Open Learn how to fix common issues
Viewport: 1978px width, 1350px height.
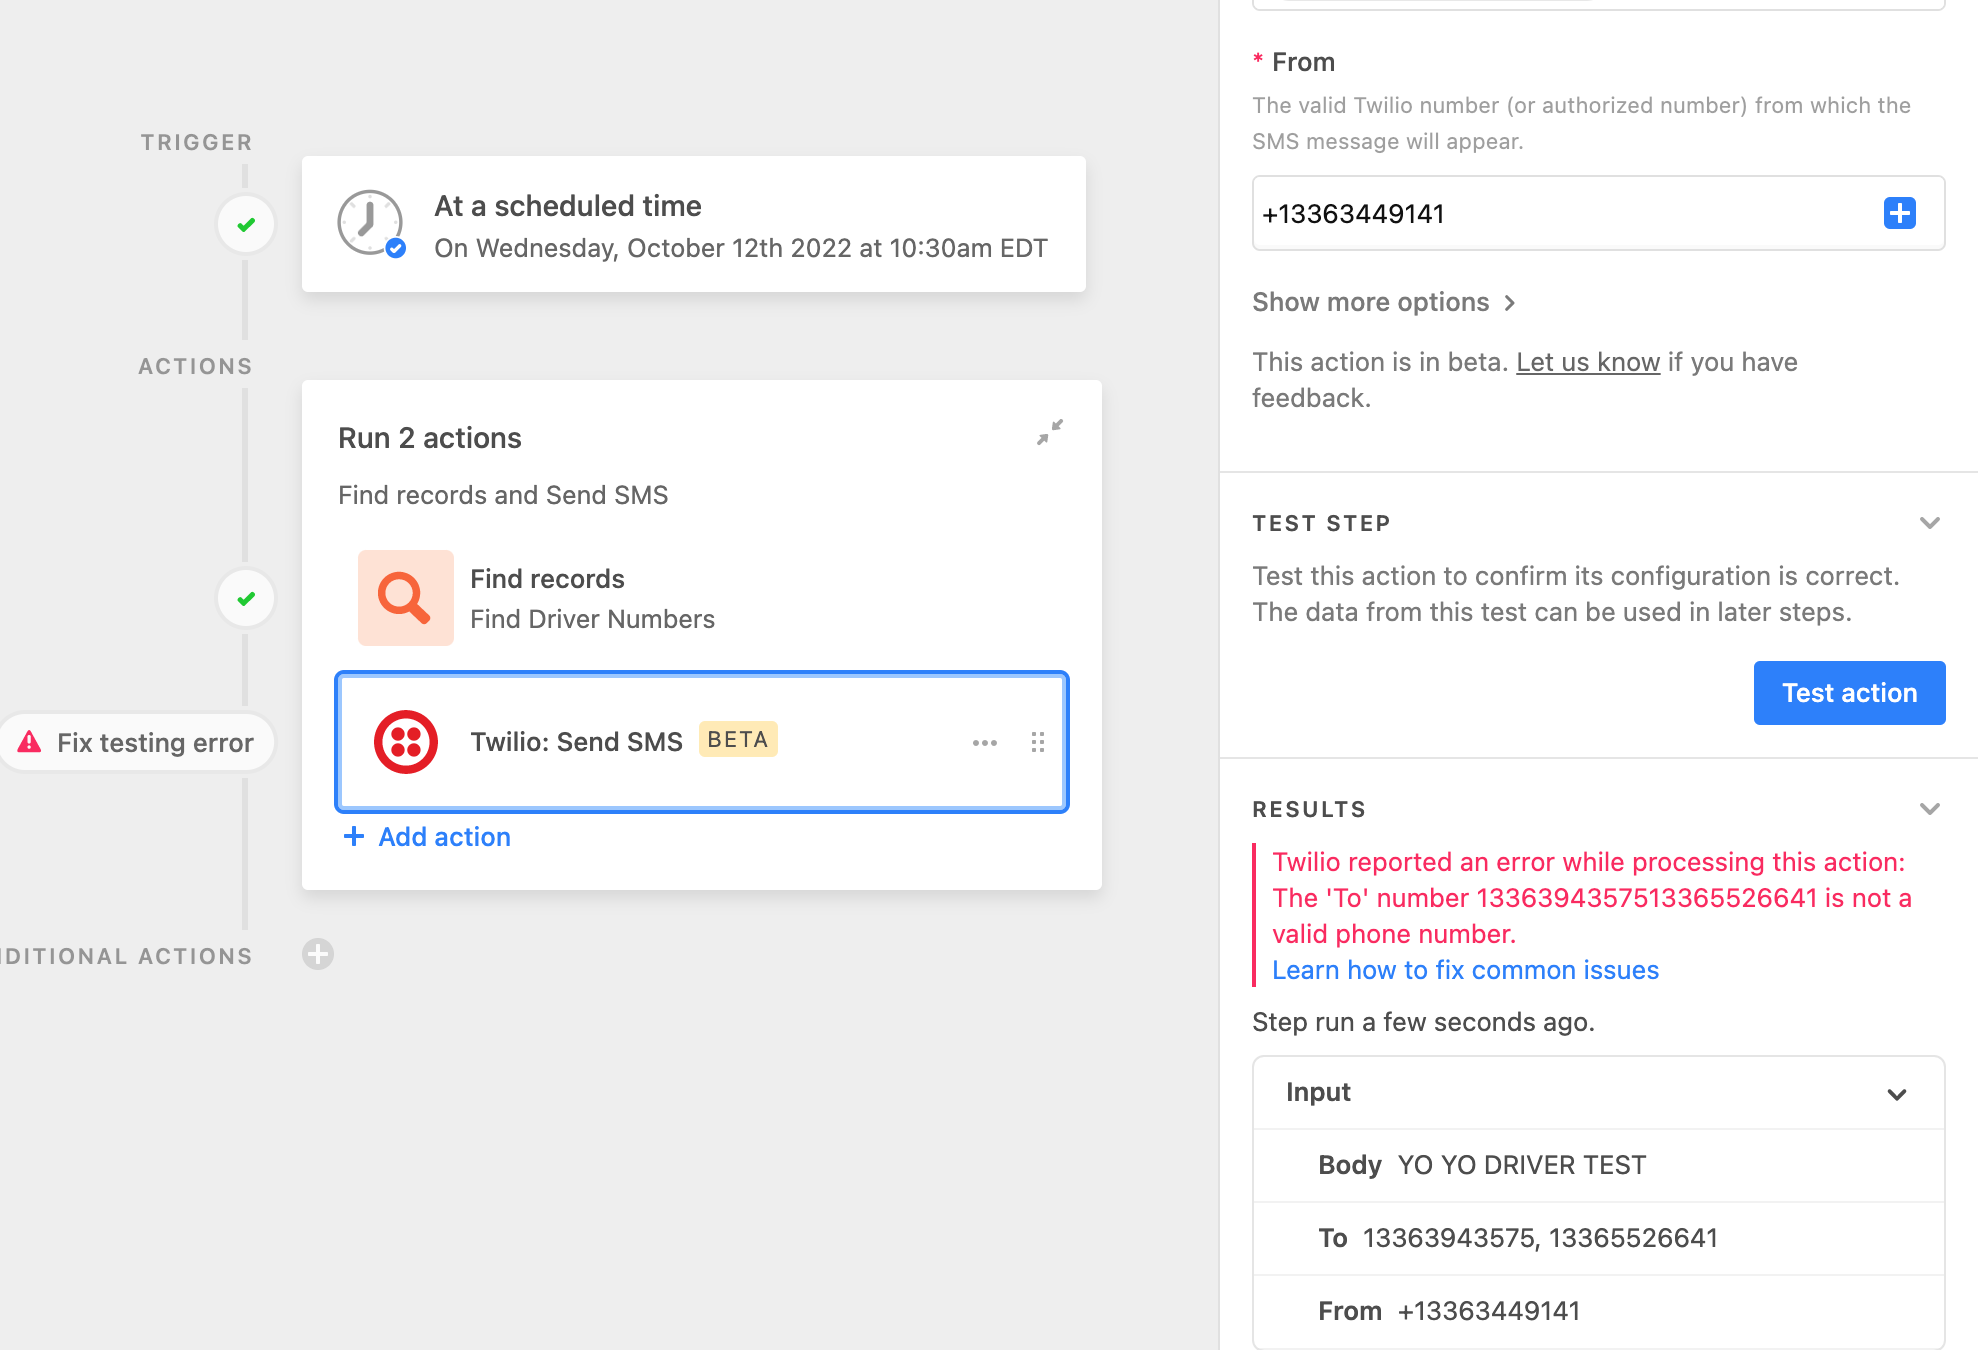point(1465,970)
